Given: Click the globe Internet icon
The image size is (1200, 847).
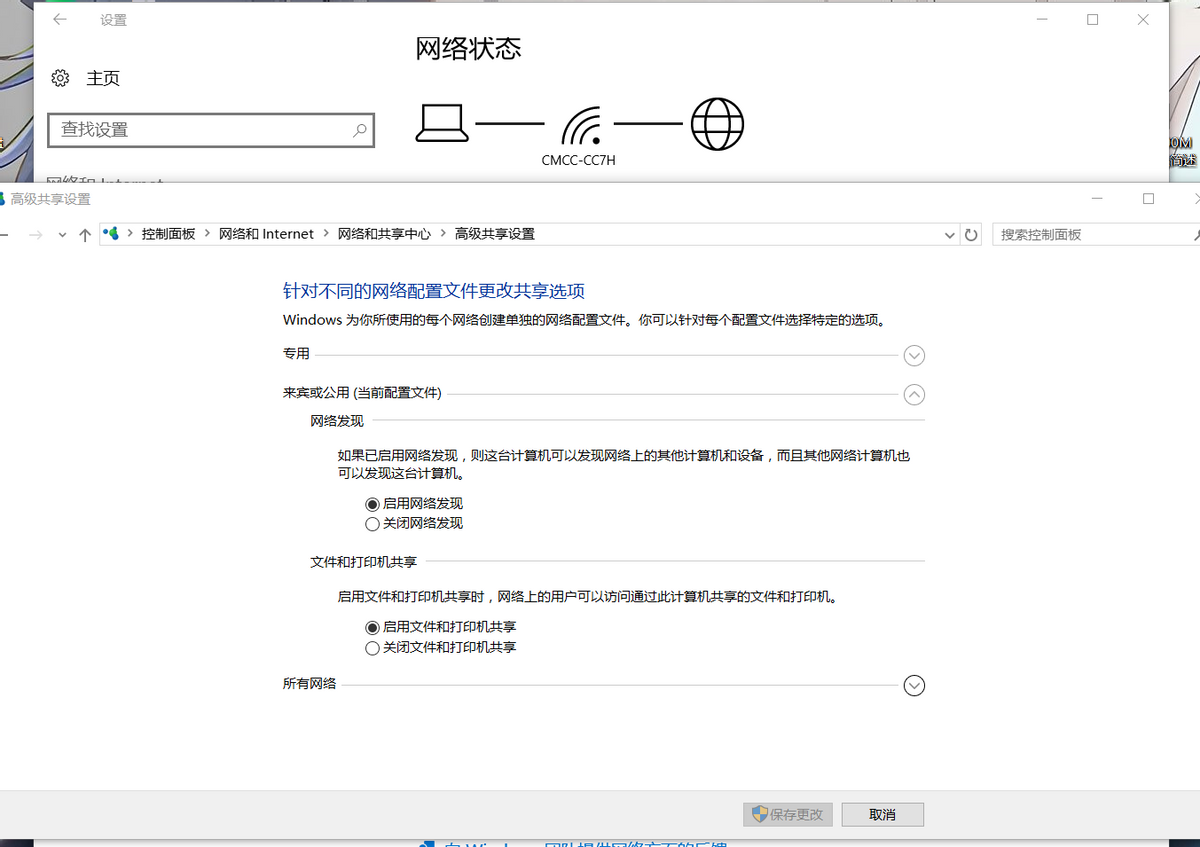Looking at the screenshot, I should tap(717, 124).
